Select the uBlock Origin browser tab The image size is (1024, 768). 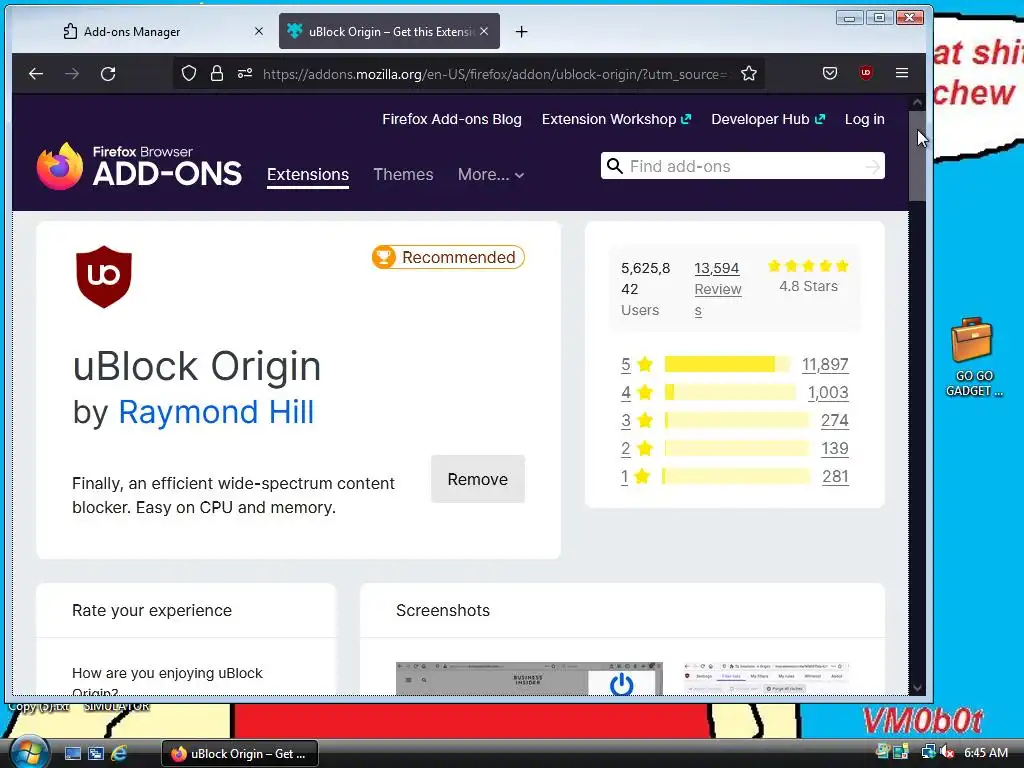389,31
